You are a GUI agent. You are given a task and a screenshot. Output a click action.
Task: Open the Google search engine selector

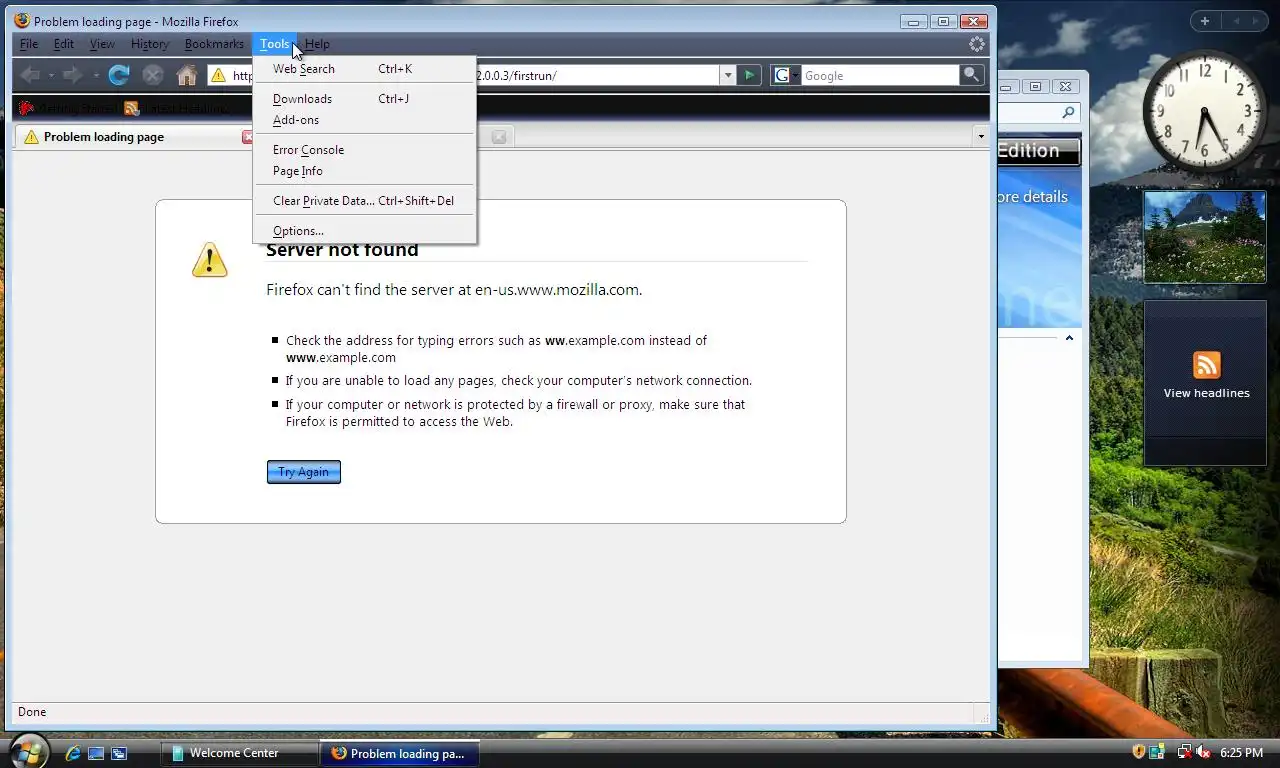pos(786,75)
